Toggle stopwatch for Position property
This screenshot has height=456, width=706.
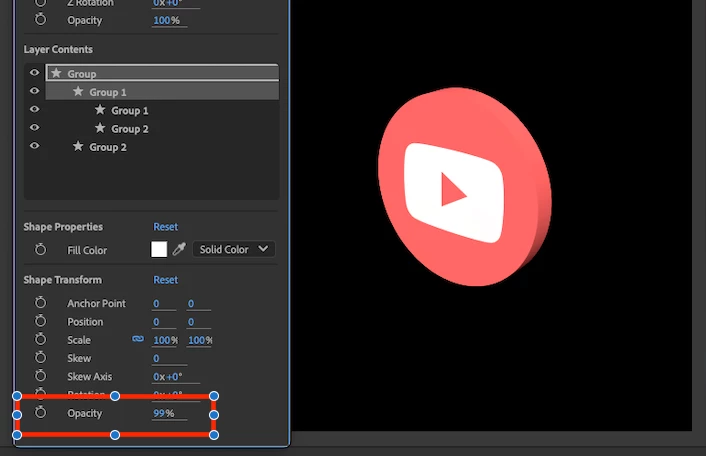pos(41,321)
